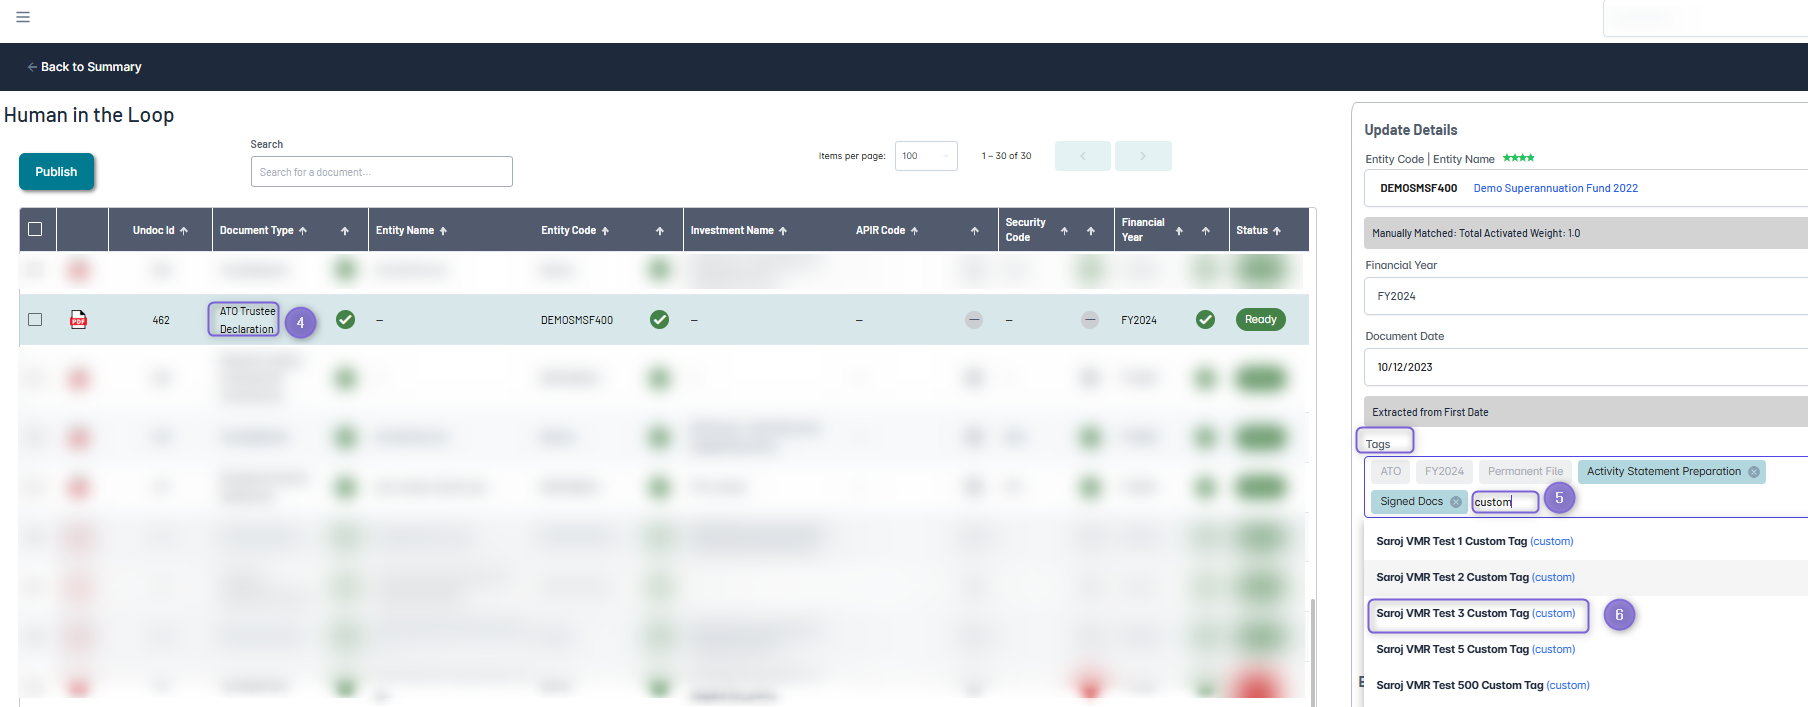Edit the Financial Year field FY2024
This screenshot has height=707, width=1808.
click(x=1586, y=296)
